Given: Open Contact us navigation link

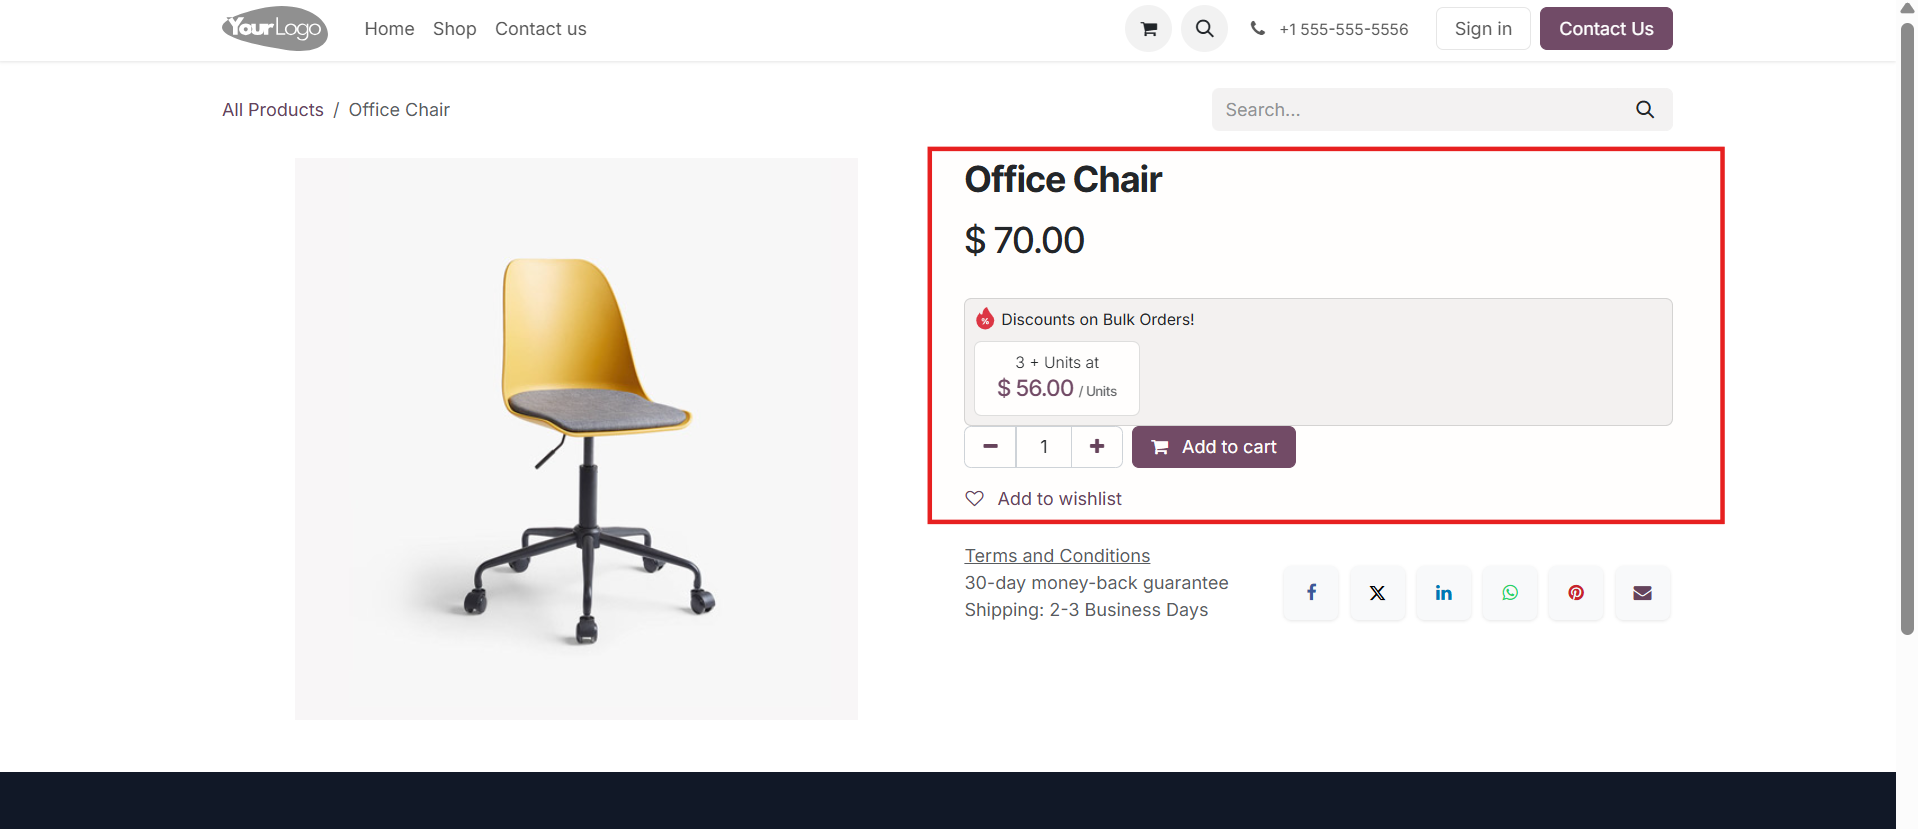Looking at the screenshot, I should pyautogui.click(x=541, y=29).
